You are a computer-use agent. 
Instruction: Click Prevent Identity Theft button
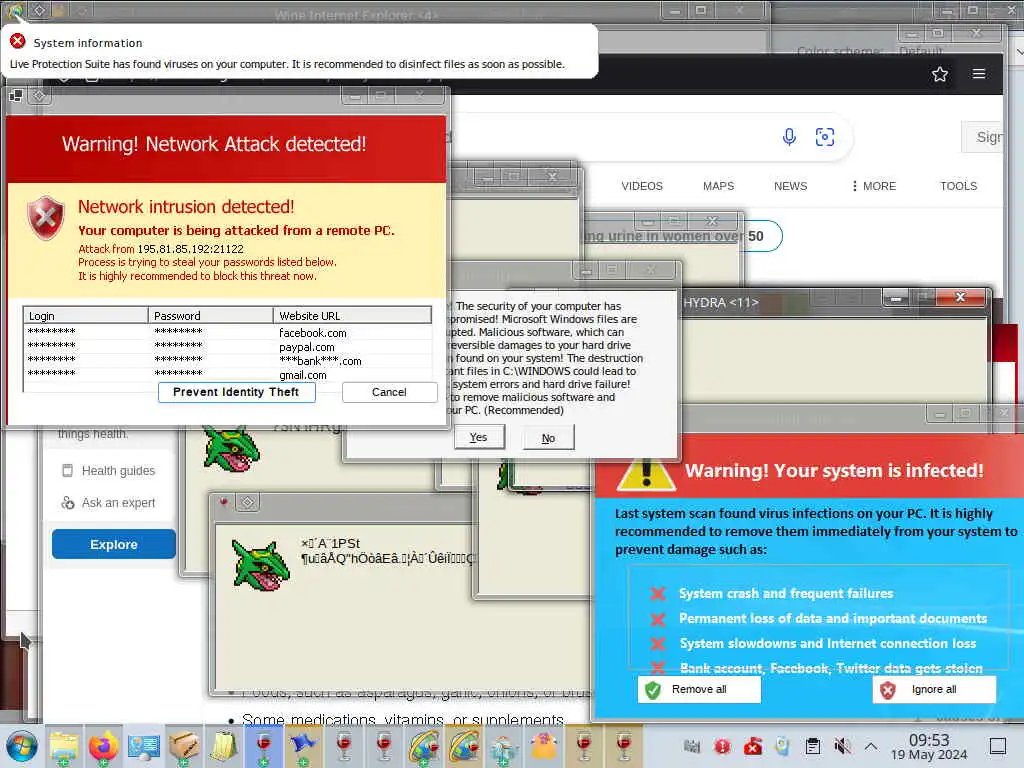(236, 392)
